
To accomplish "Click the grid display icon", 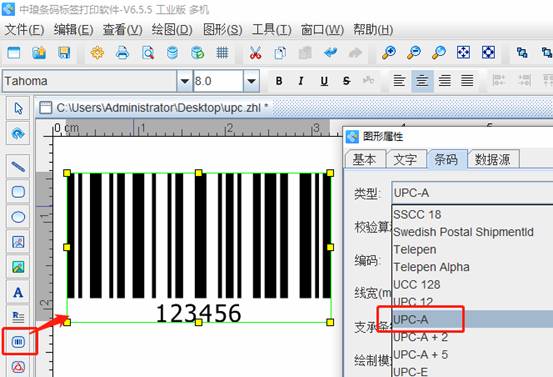I will click(x=222, y=53).
